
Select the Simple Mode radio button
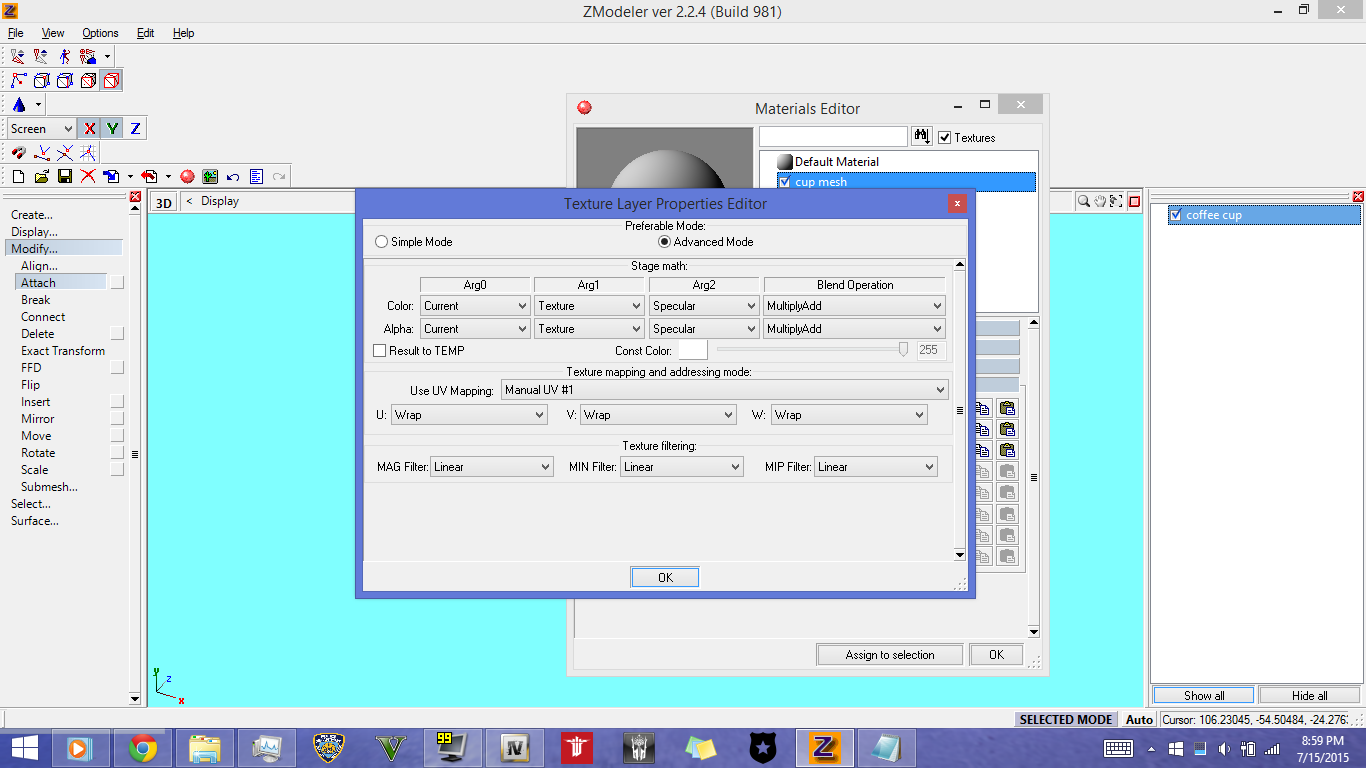[x=381, y=242]
